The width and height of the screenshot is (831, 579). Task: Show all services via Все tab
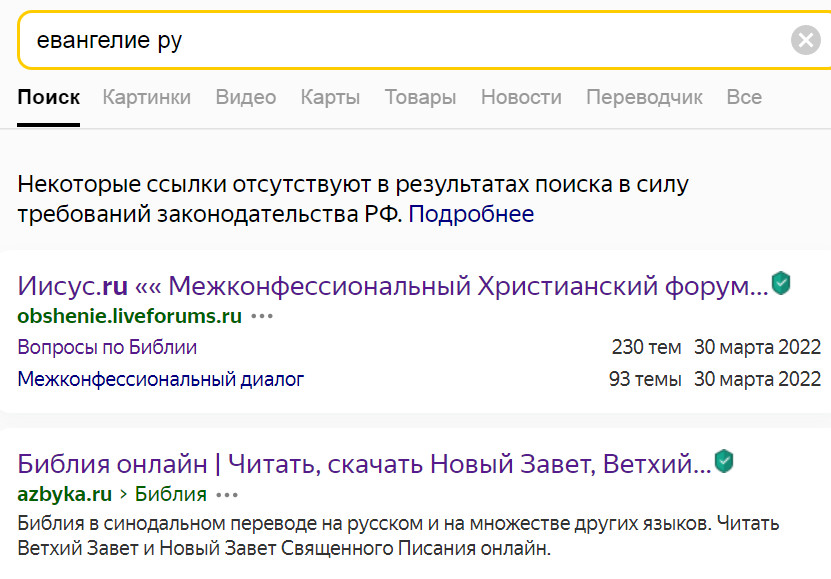(744, 97)
